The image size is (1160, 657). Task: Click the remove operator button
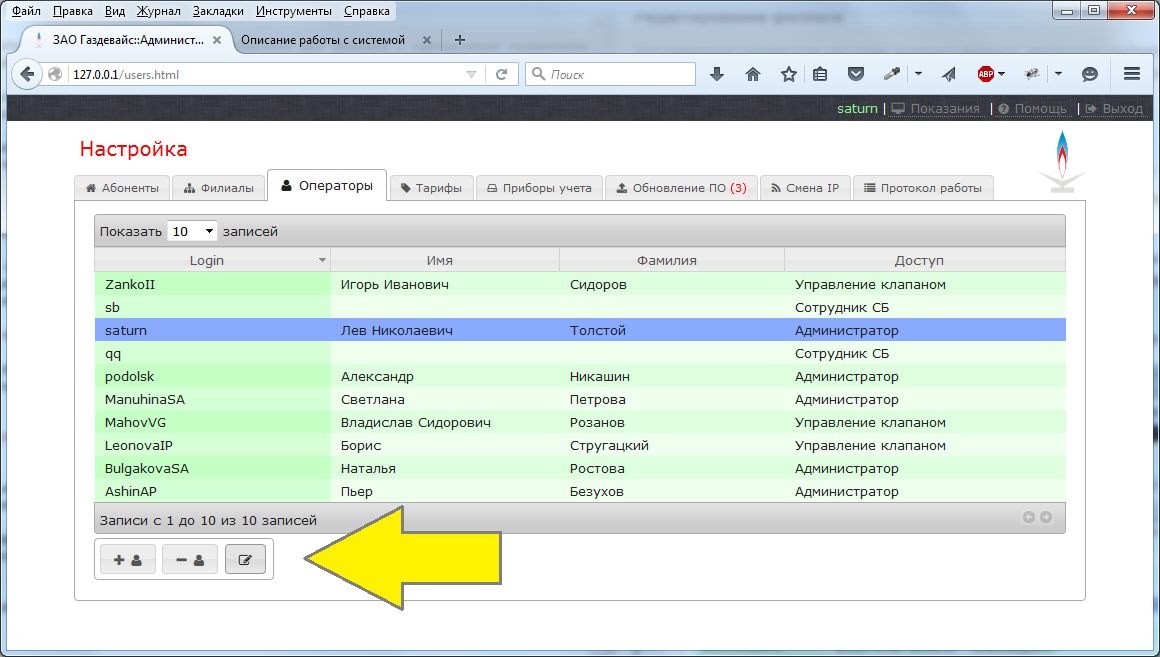coord(190,561)
